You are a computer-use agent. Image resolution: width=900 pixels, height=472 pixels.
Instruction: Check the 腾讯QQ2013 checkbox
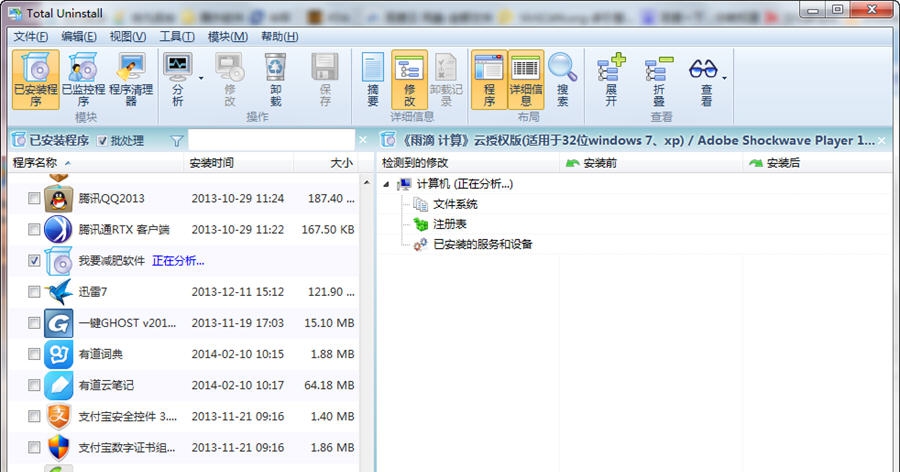34,198
